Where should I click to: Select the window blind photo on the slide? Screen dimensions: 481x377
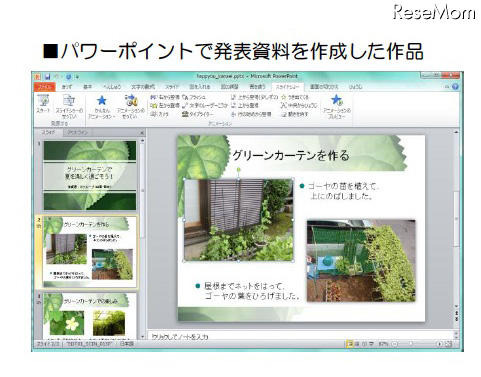(238, 220)
